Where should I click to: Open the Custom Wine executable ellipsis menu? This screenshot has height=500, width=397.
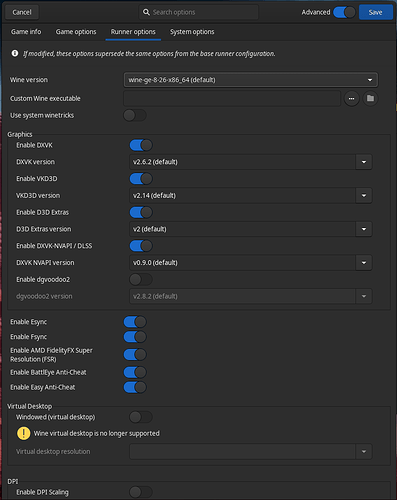click(x=351, y=99)
